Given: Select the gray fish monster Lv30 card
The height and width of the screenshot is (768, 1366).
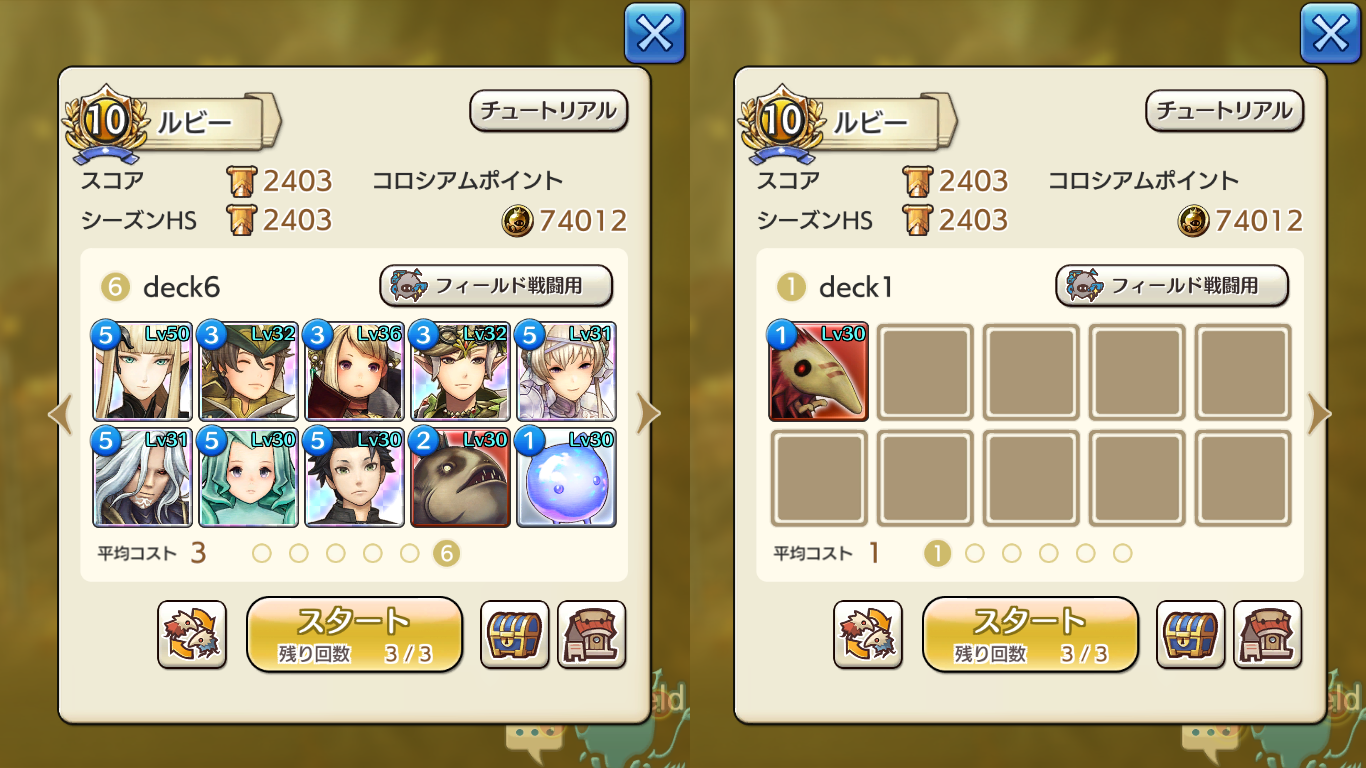Looking at the screenshot, I should pos(460,477).
